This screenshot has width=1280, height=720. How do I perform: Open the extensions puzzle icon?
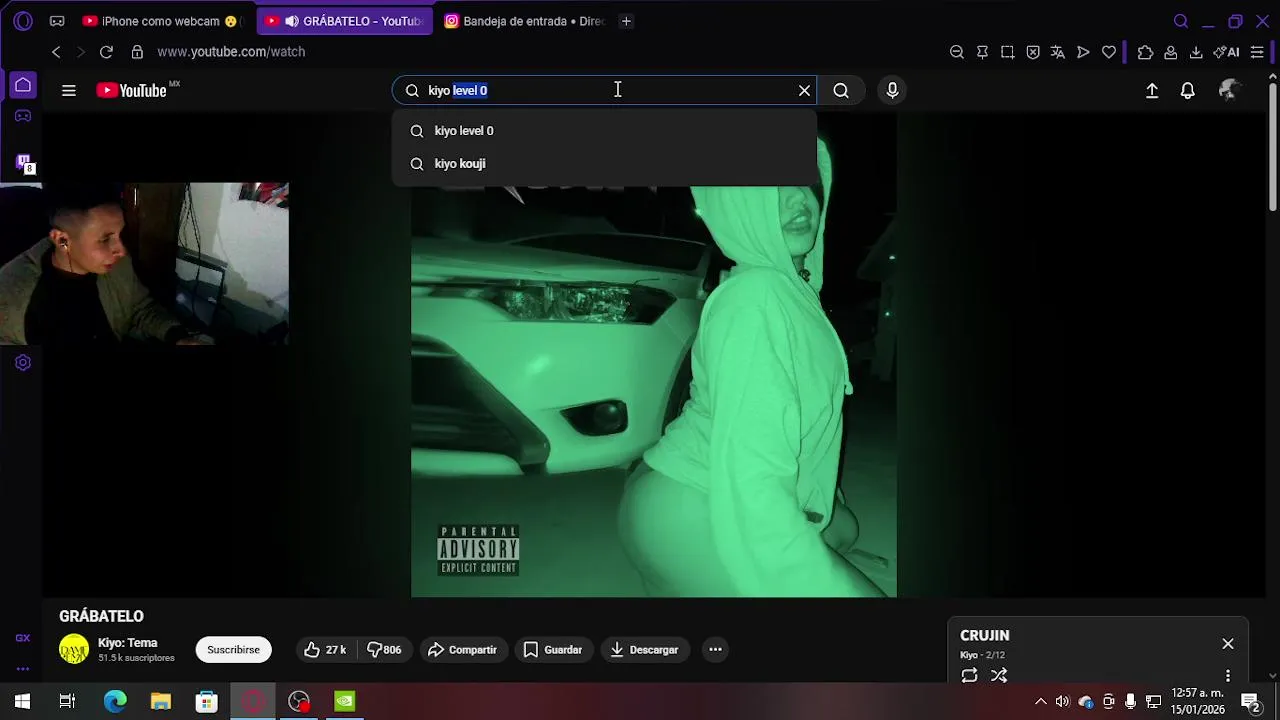click(x=1145, y=52)
